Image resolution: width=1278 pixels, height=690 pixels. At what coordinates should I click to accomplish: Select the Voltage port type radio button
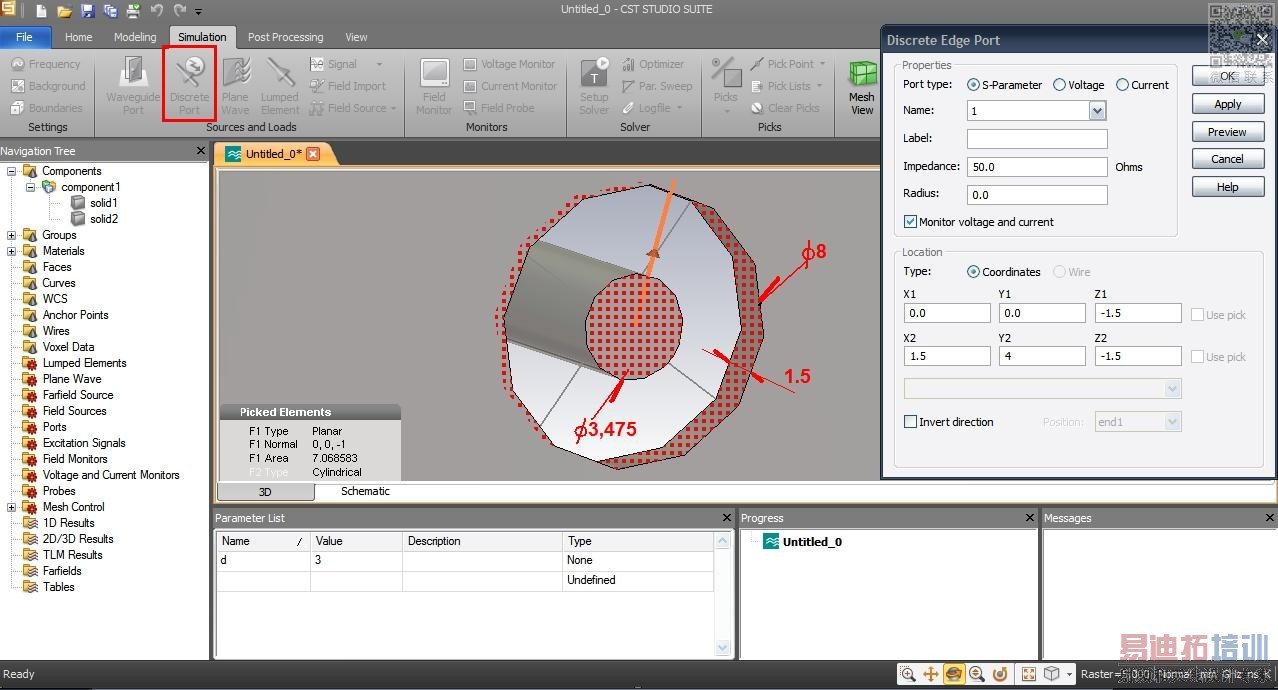pos(1060,85)
